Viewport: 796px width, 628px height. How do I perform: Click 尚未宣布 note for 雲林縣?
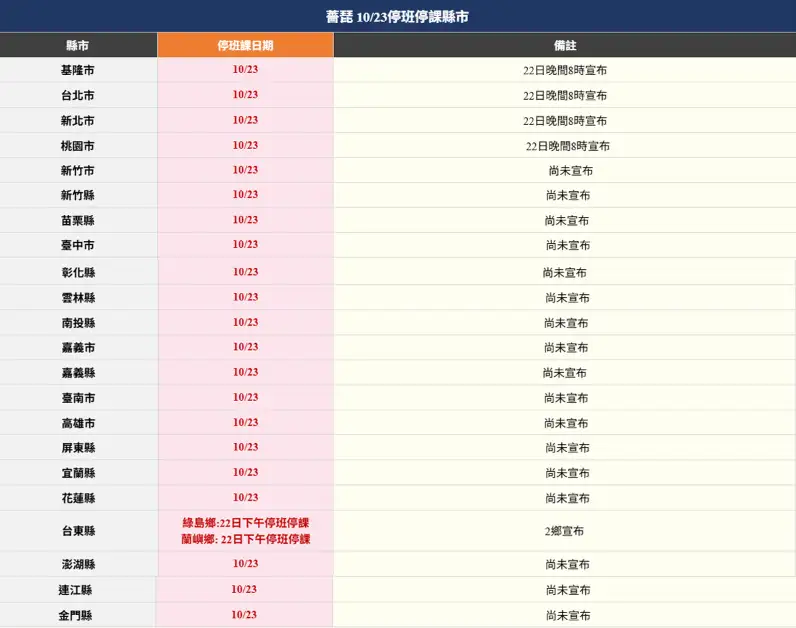(568, 298)
